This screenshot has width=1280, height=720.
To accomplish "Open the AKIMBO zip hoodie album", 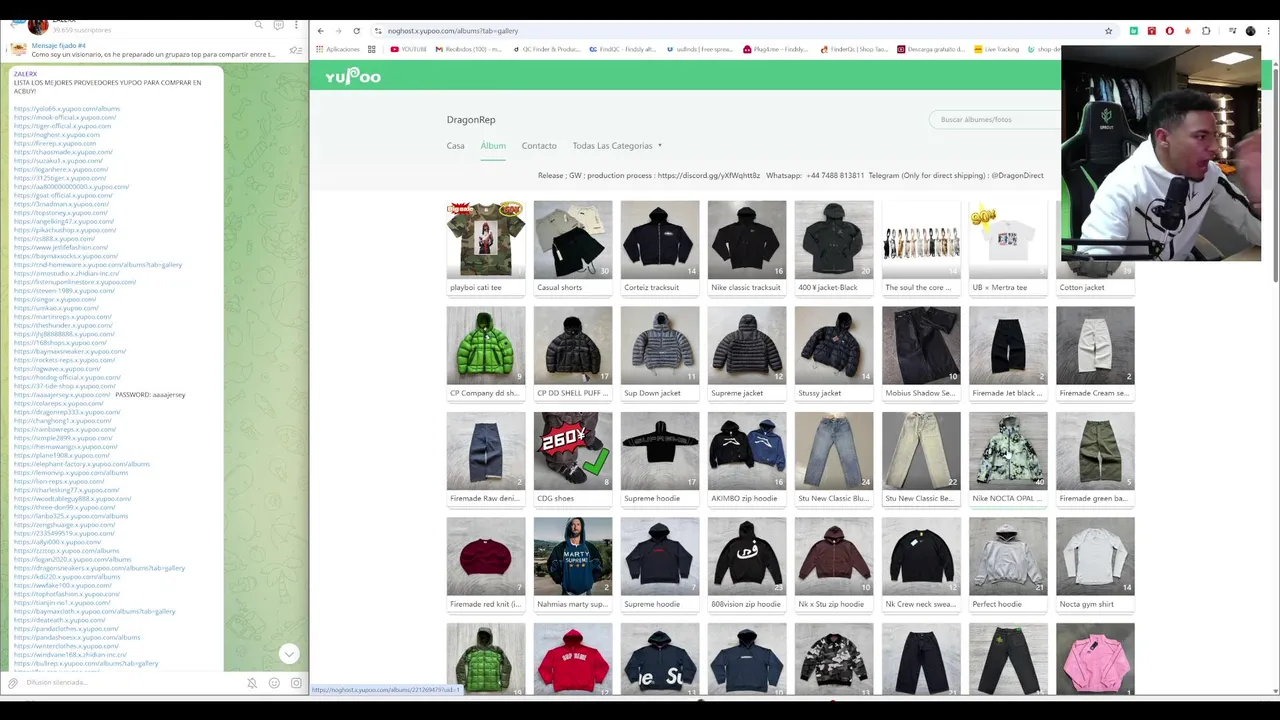I will coord(747,459).
